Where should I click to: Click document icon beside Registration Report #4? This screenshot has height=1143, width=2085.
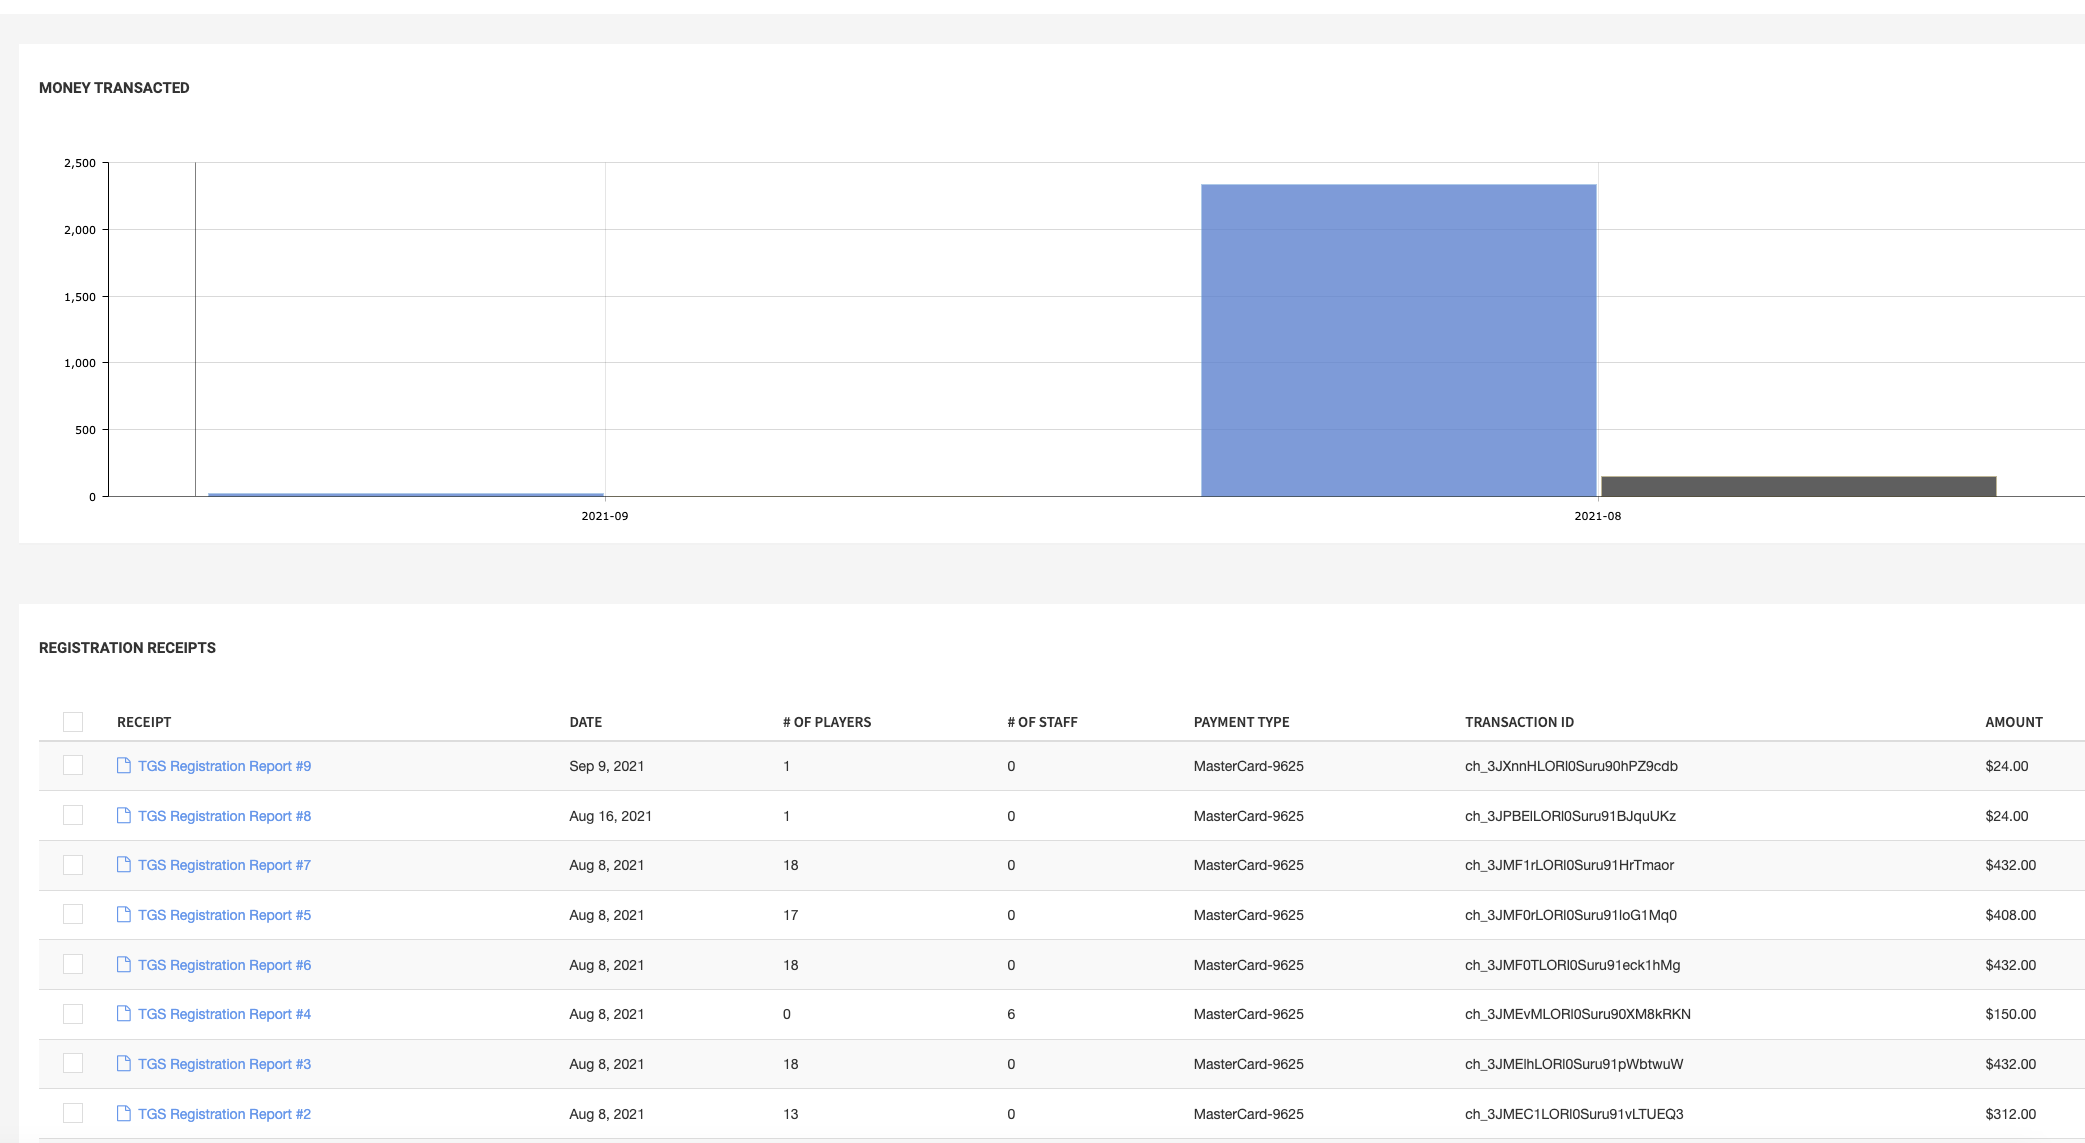point(124,1014)
